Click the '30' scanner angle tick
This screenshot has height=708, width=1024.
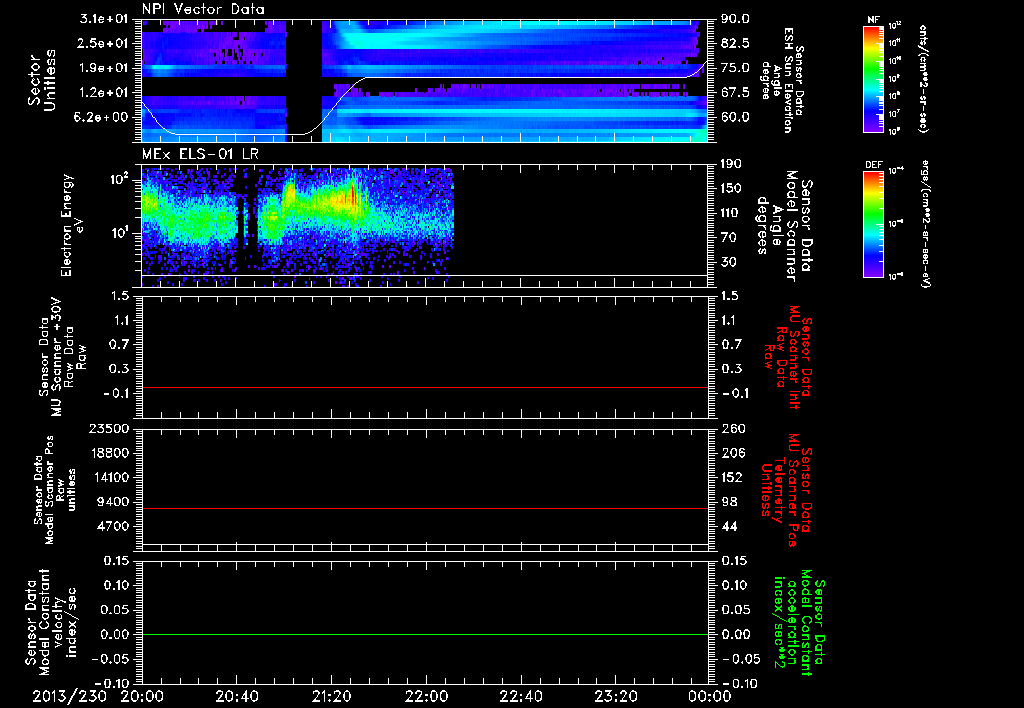click(x=728, y=262)
